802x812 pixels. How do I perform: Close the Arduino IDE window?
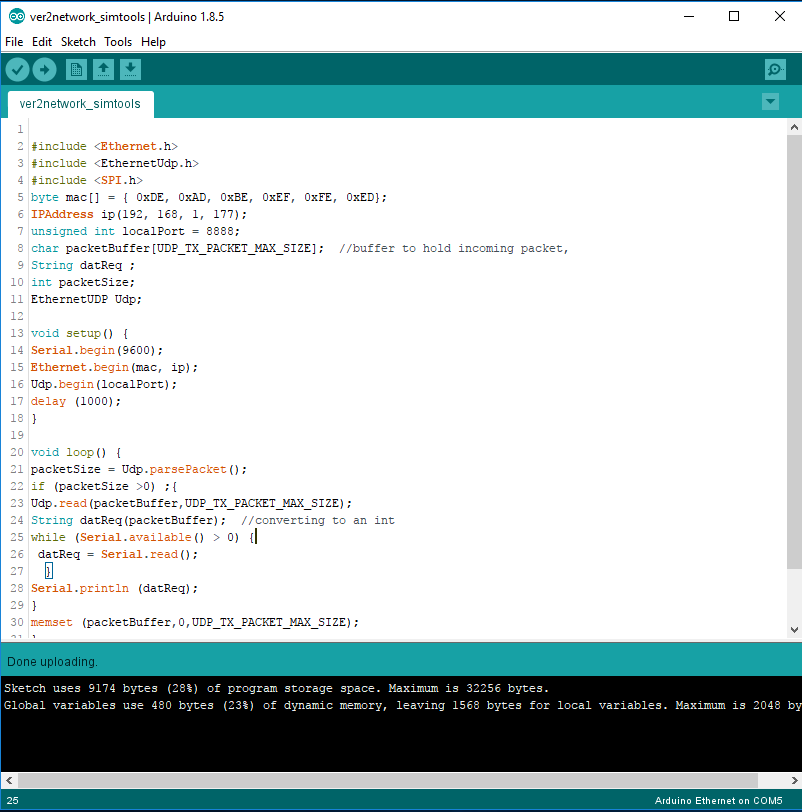pyautogui.click(x=779, y=17)
